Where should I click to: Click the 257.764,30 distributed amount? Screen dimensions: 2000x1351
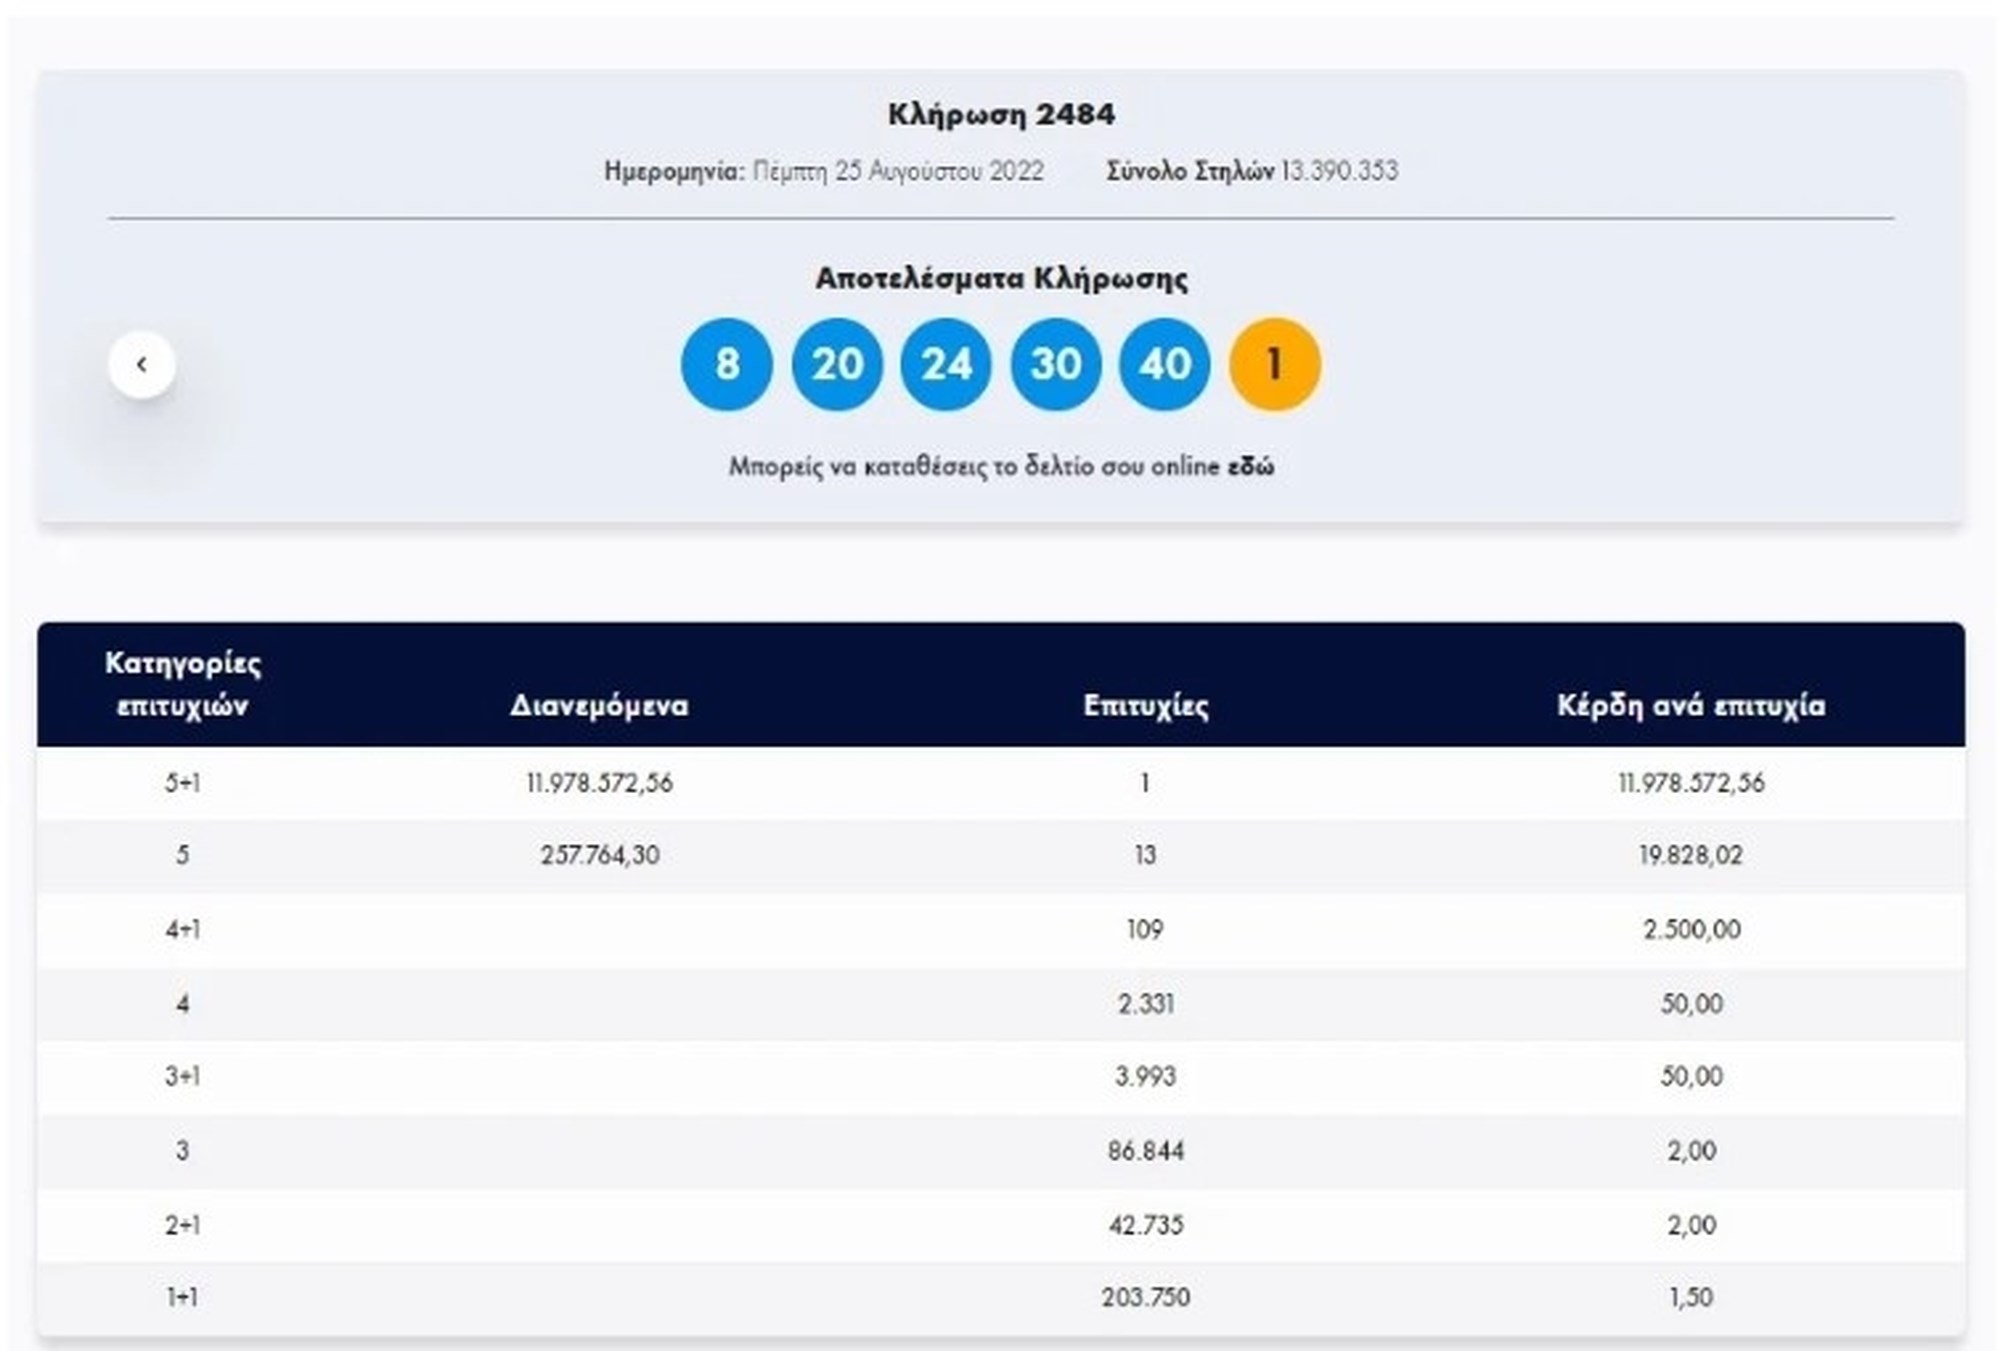pyautogui.click(x=600, y=856)
